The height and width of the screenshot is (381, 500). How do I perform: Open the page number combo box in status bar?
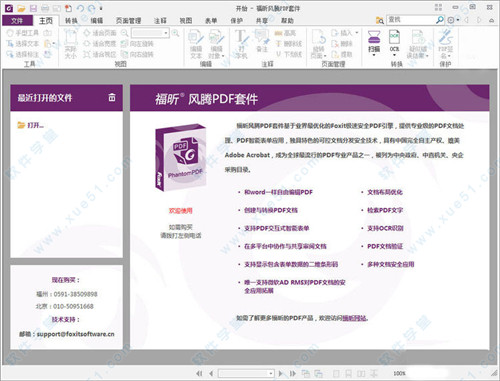tap(246, 373)
